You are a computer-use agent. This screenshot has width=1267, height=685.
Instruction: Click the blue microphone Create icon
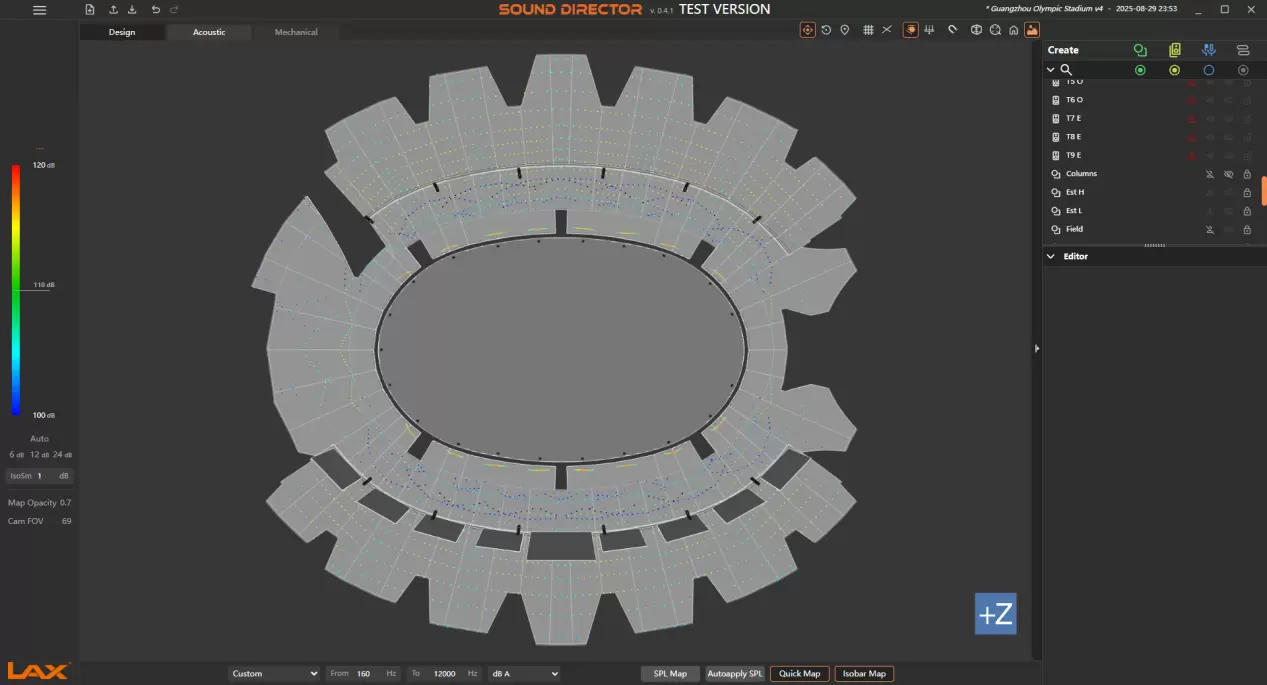1209,50
